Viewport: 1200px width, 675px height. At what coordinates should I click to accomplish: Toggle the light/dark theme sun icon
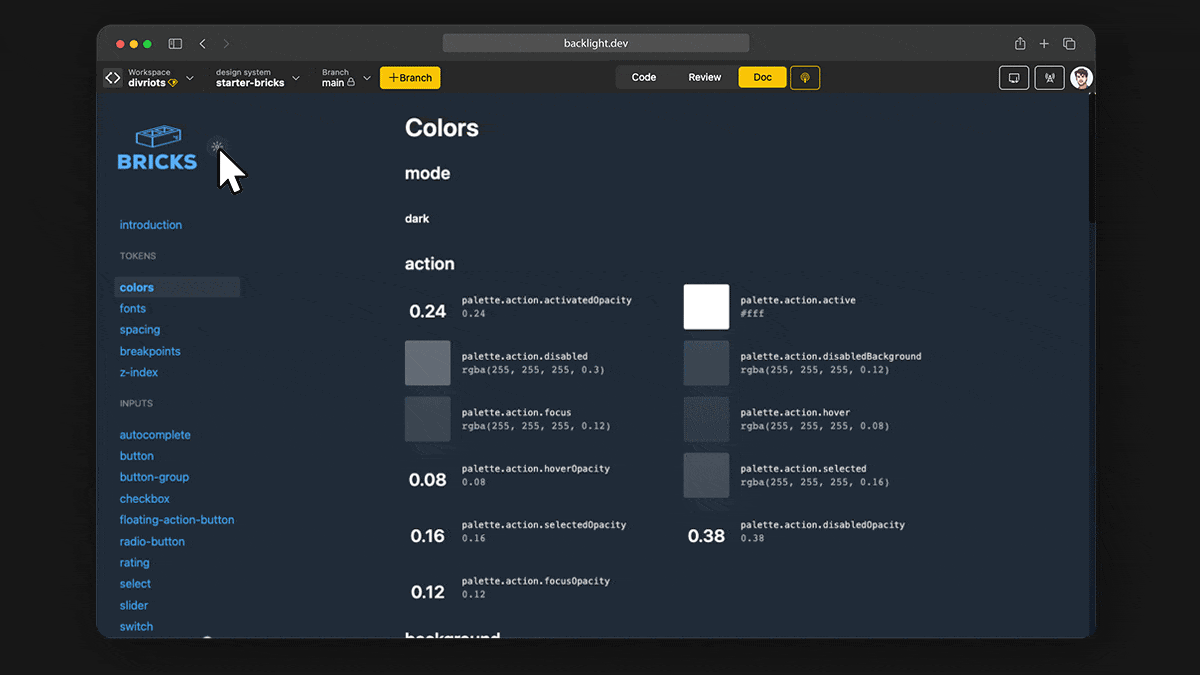pyautogui.click(x=217, y=147)
